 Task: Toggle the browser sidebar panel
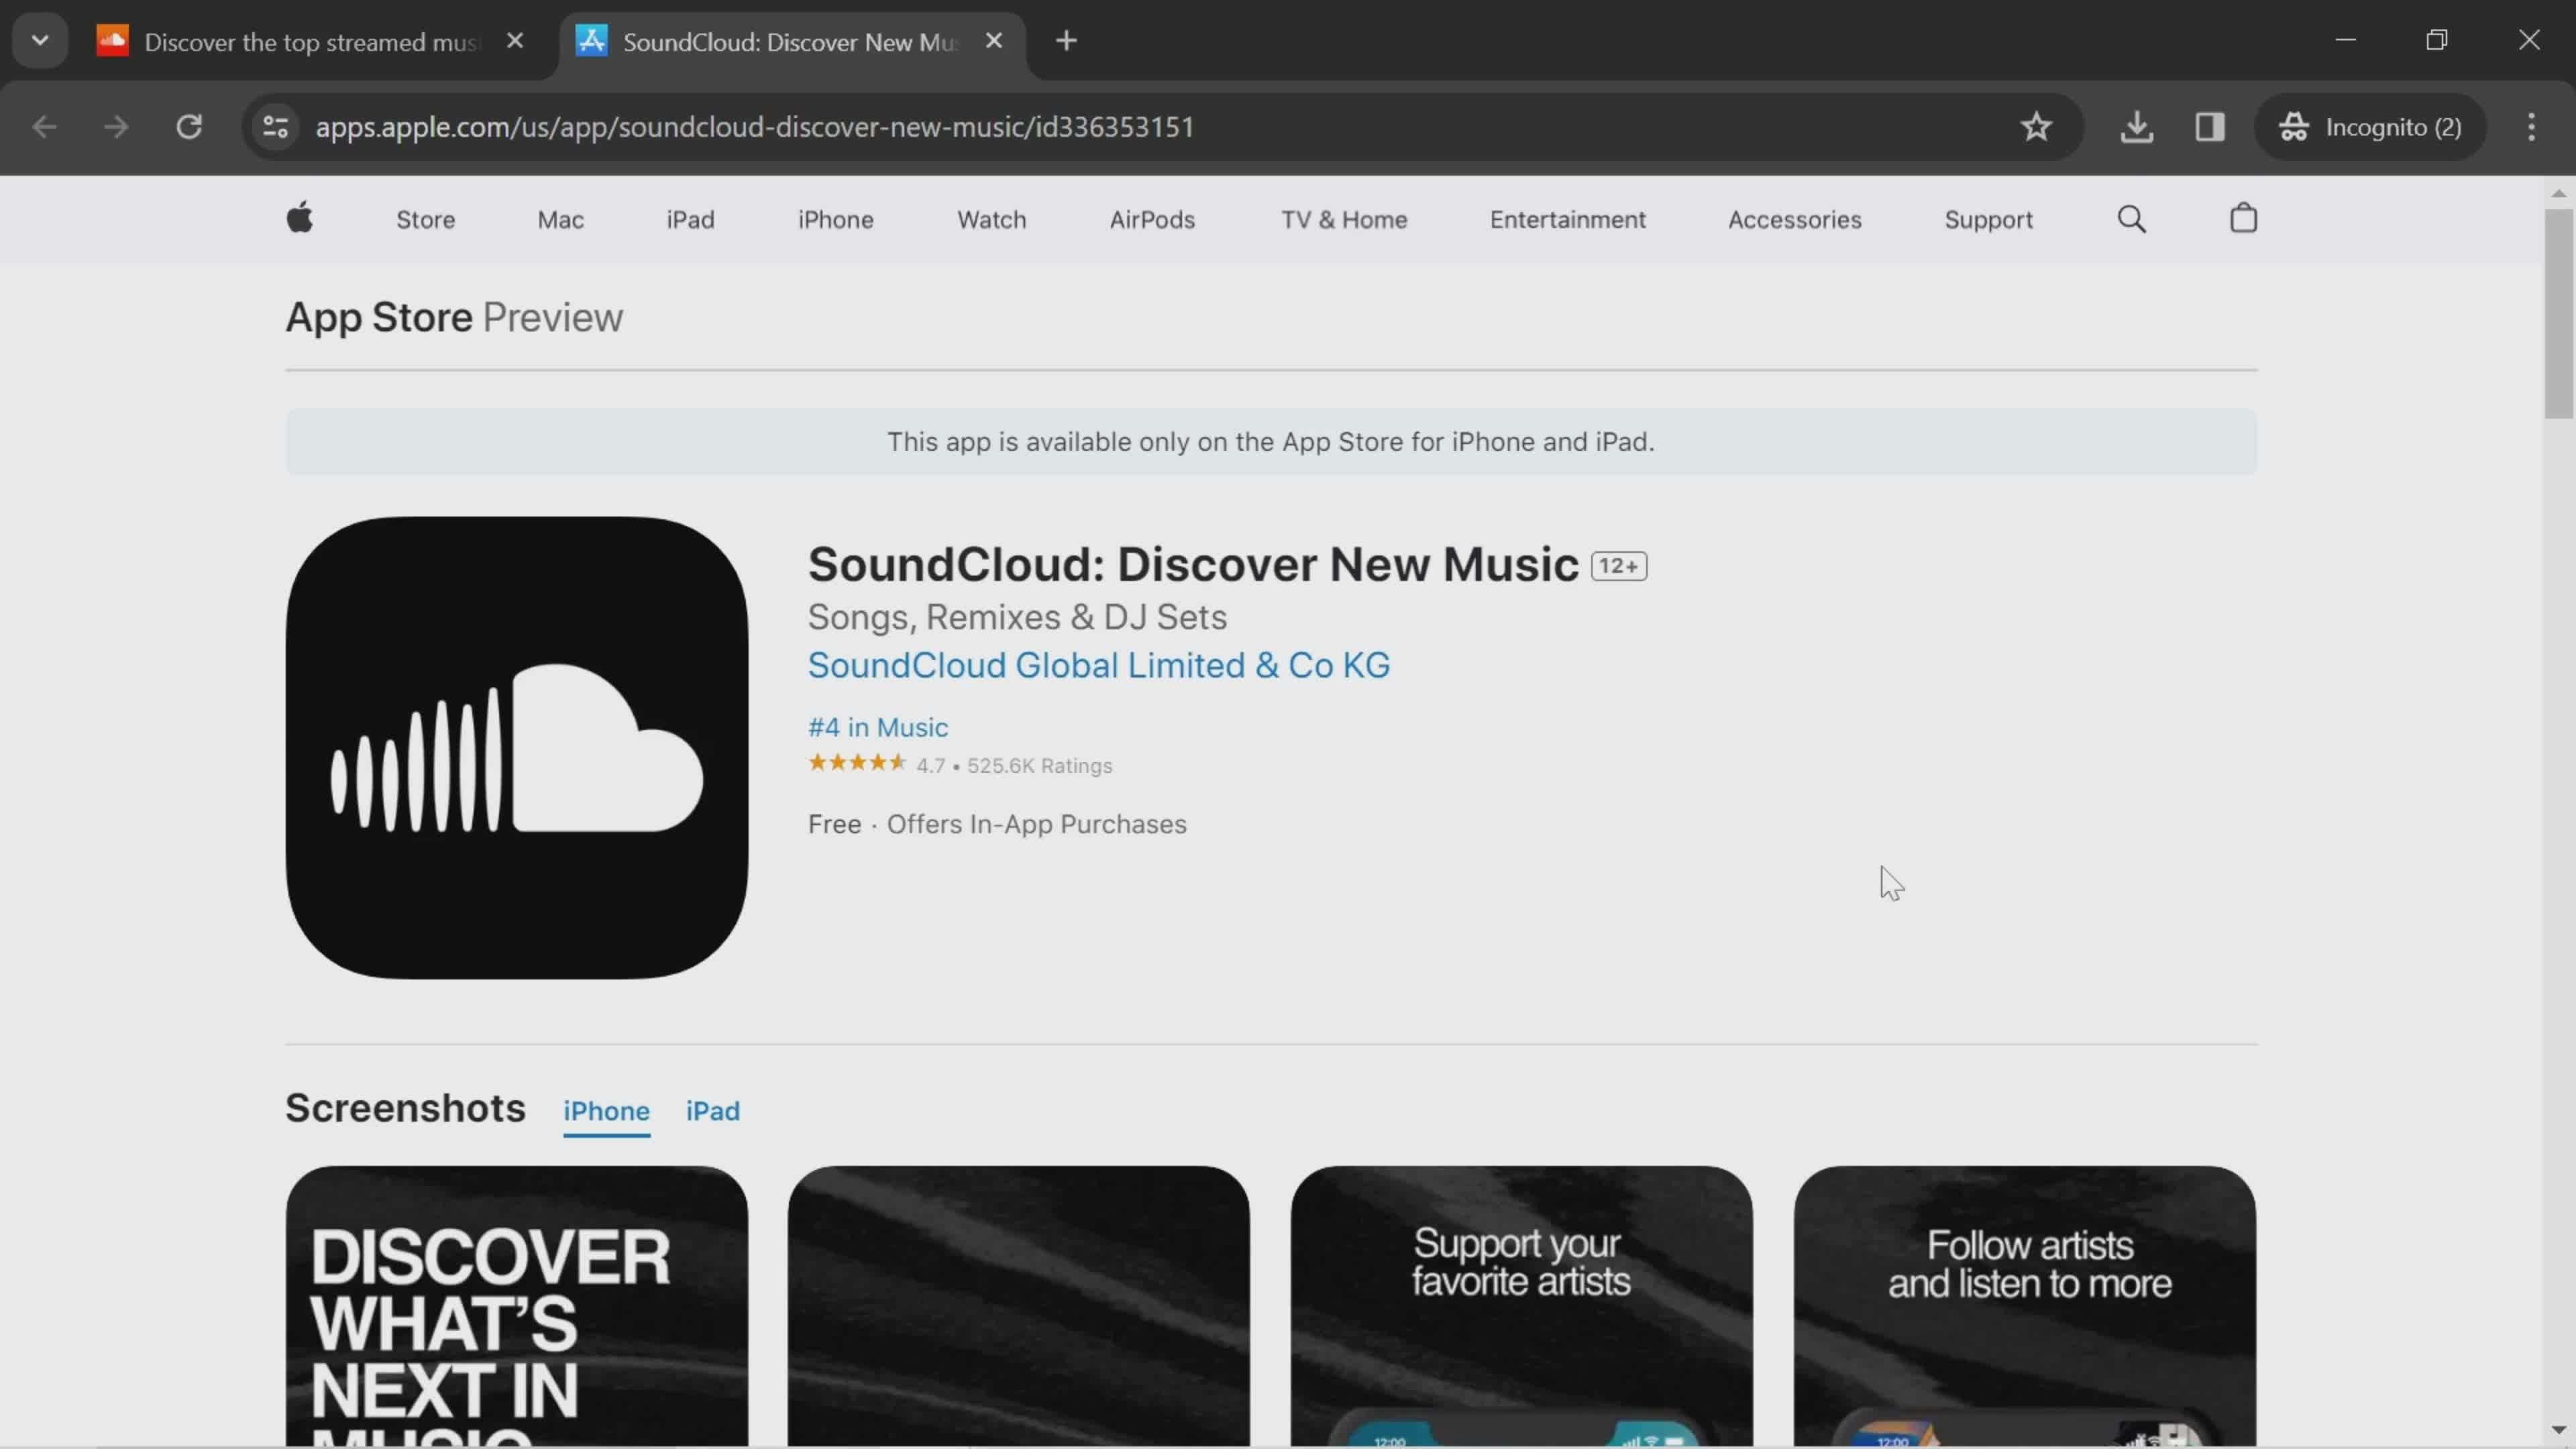(x=2213, y=125)
